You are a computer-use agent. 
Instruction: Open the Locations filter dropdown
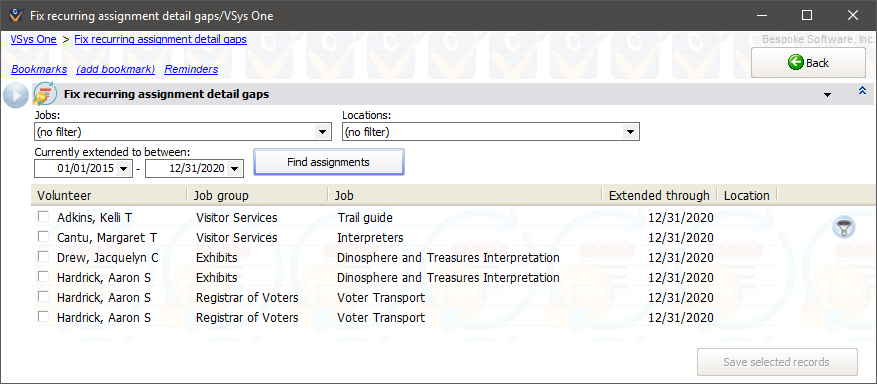(x=630, y=132)
